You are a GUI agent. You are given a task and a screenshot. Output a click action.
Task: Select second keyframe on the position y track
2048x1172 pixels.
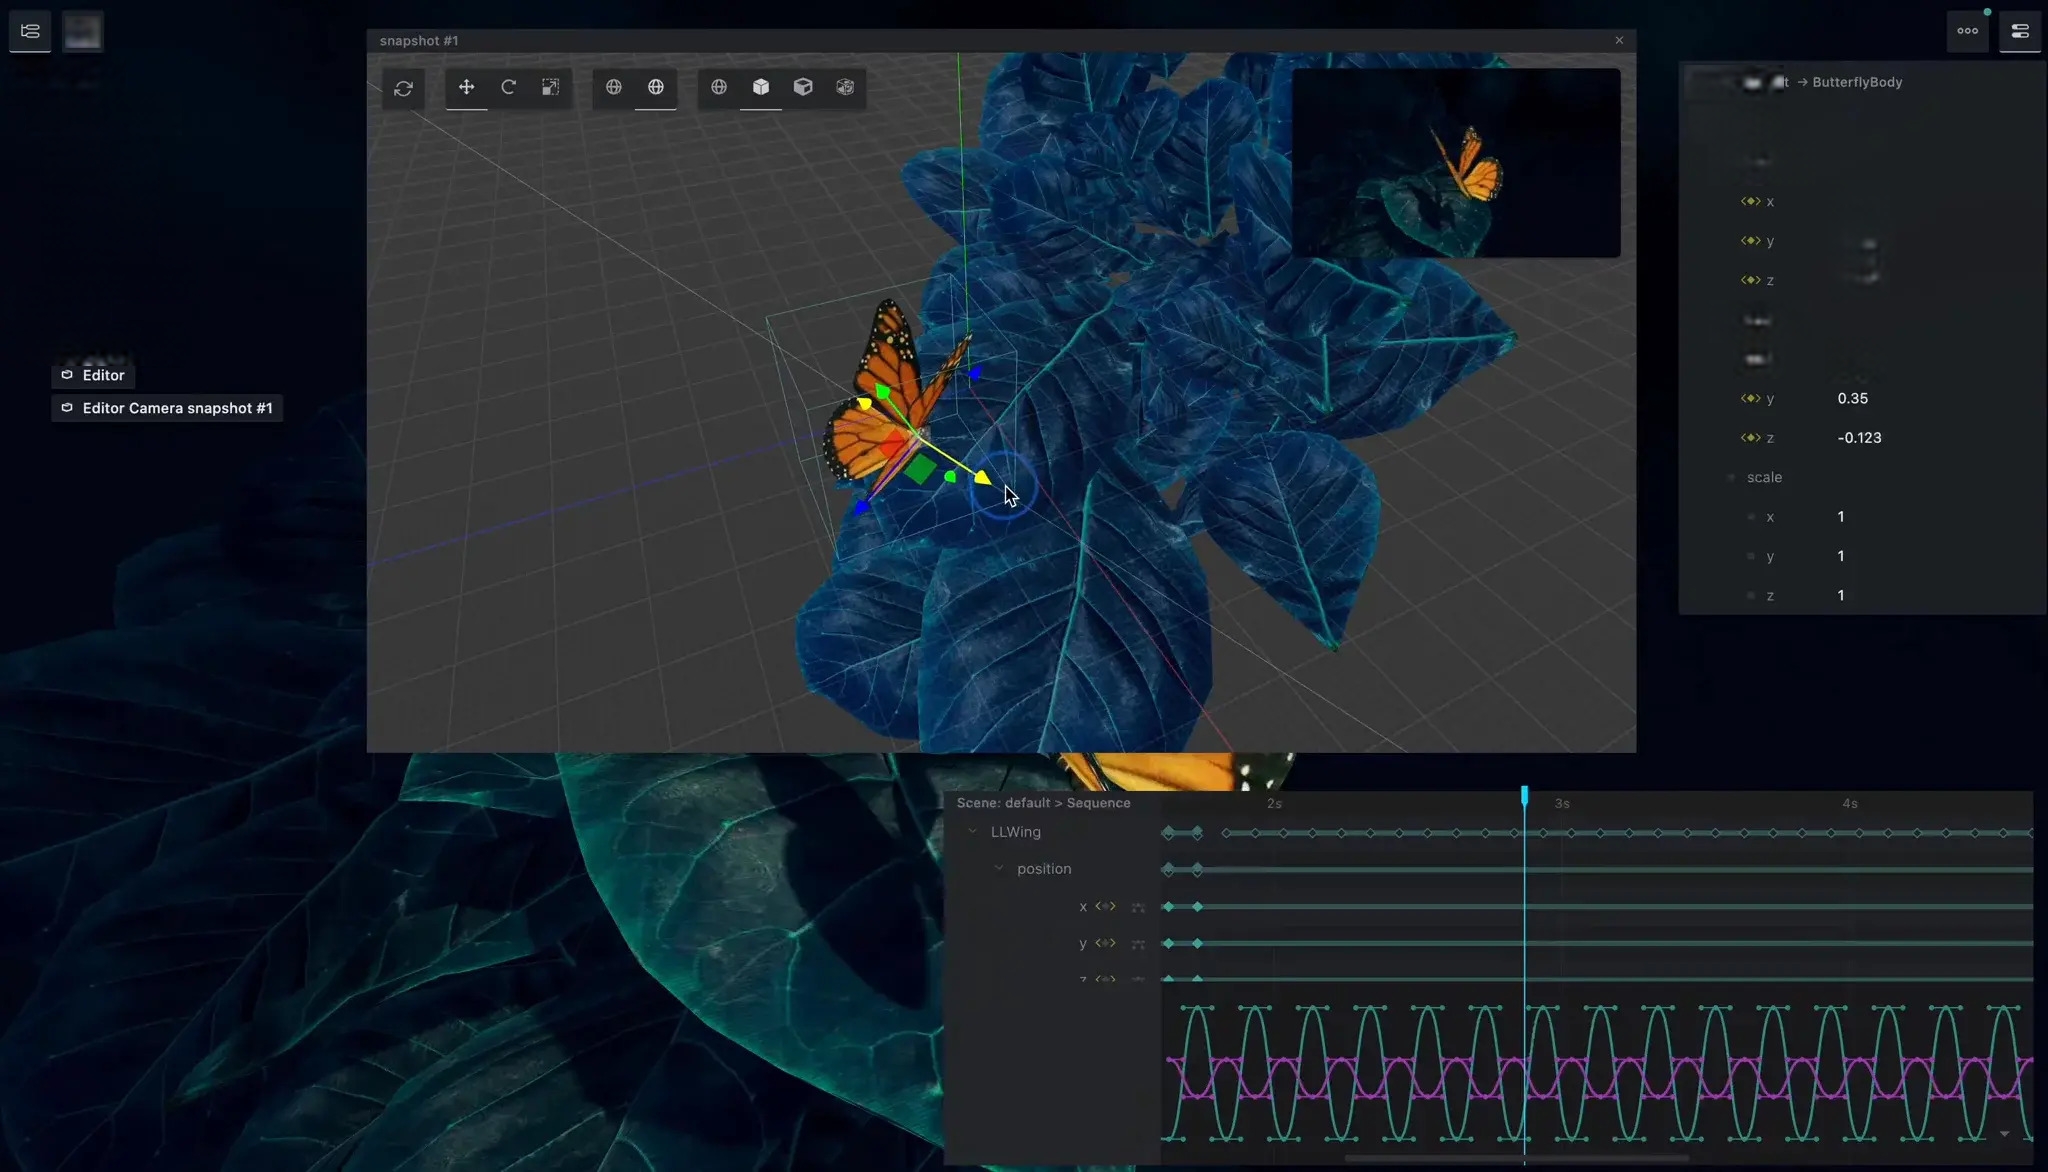(1198, 943)
